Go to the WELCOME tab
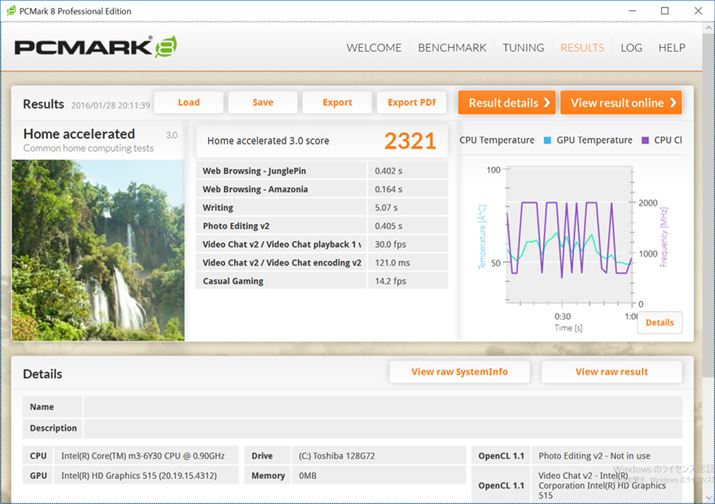The height and width of the screenshot is (504, 715). pos(374,48)
